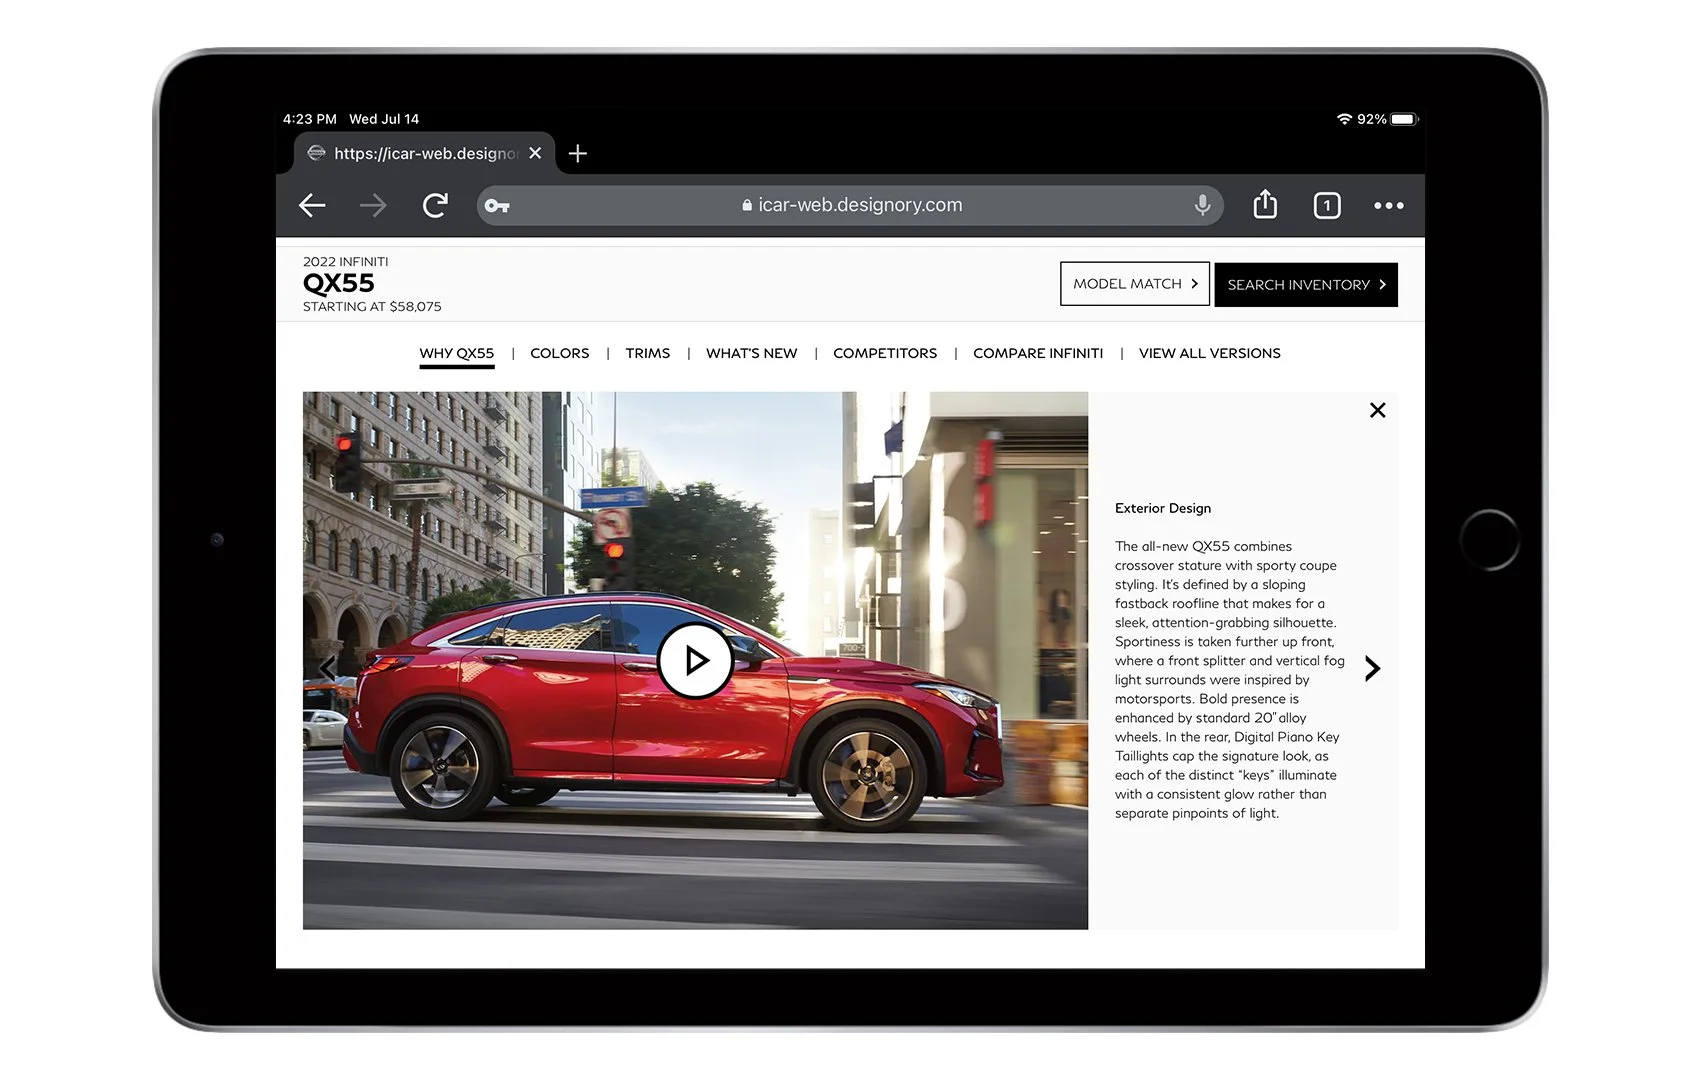This screenshot has height=1080, width=1700.
Task: Open the share sheet icon
Action: click(x=1265, y=204)
